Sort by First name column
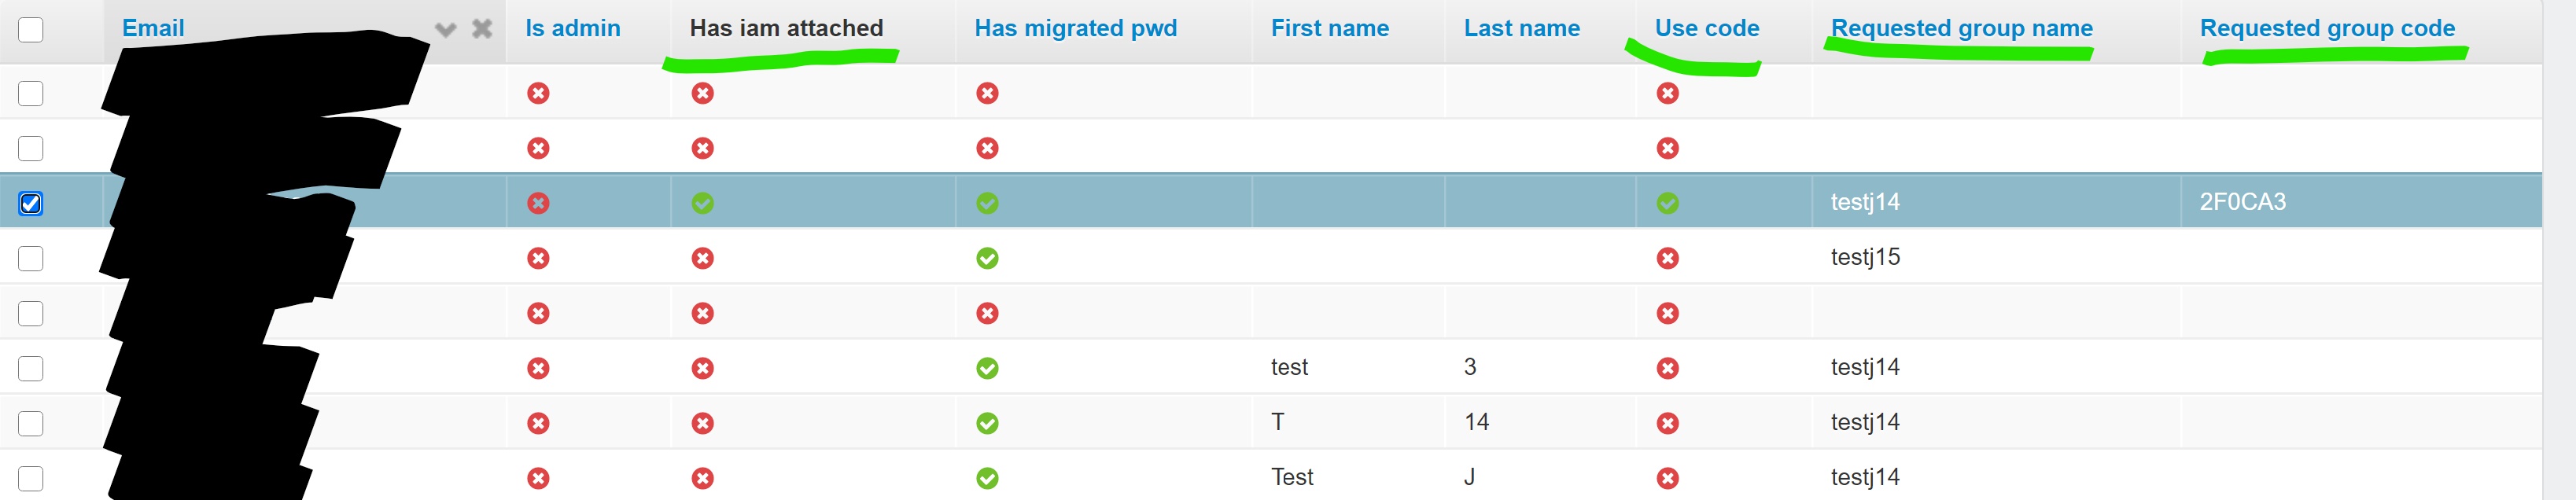This screenshot has width=2576, height=500. pos(1329,28)
